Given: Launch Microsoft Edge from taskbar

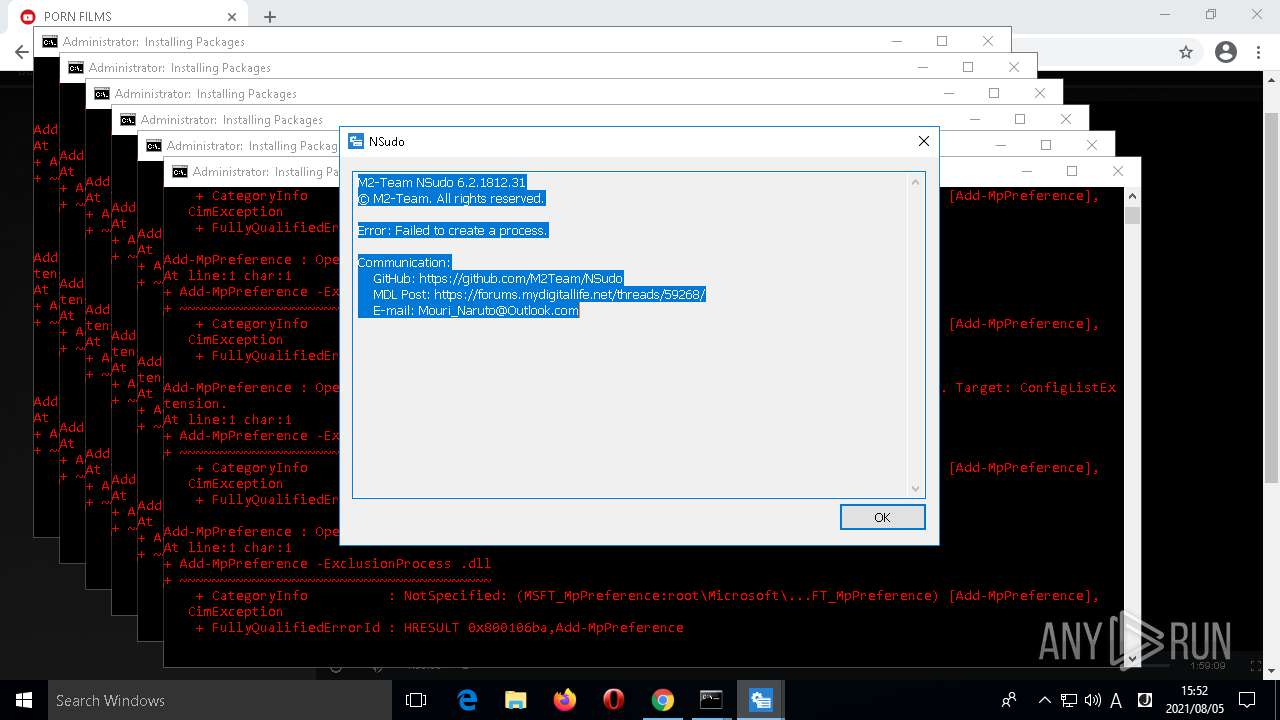Looking at the screenshot, I should pyautogui.click(x=467, y=700).
